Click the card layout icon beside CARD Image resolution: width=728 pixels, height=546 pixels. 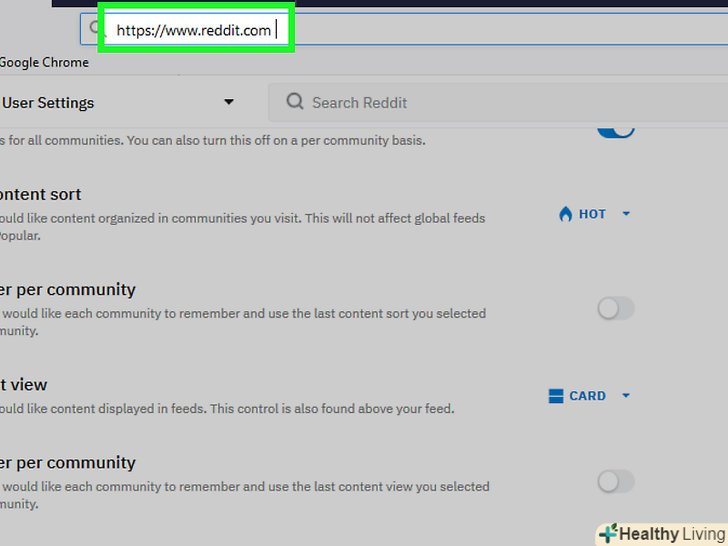(x=556, y=396)
